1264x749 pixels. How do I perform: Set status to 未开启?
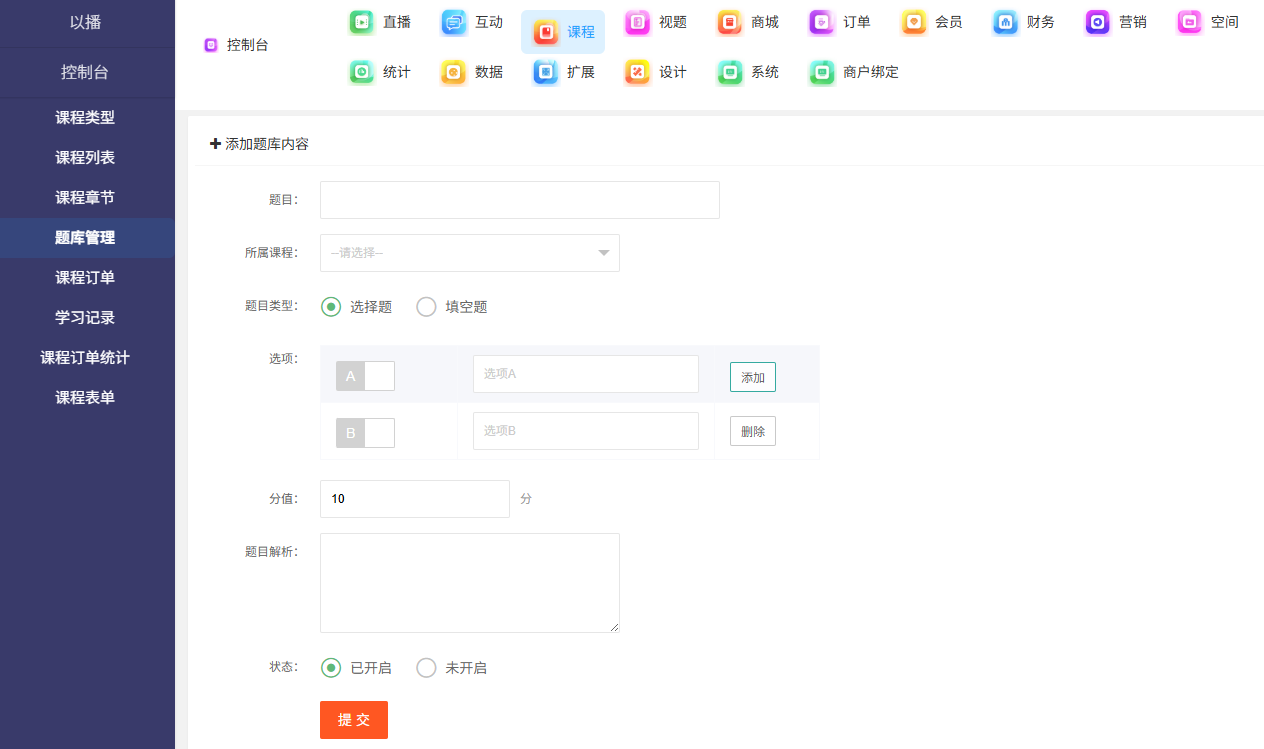[x=427, y=668]
